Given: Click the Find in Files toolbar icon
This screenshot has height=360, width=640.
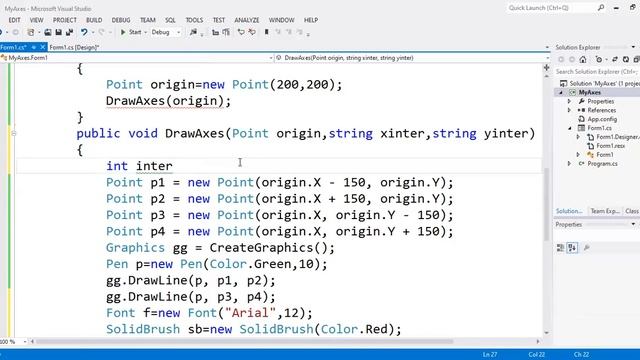Looking at the screenshot, I should point(193,32).
